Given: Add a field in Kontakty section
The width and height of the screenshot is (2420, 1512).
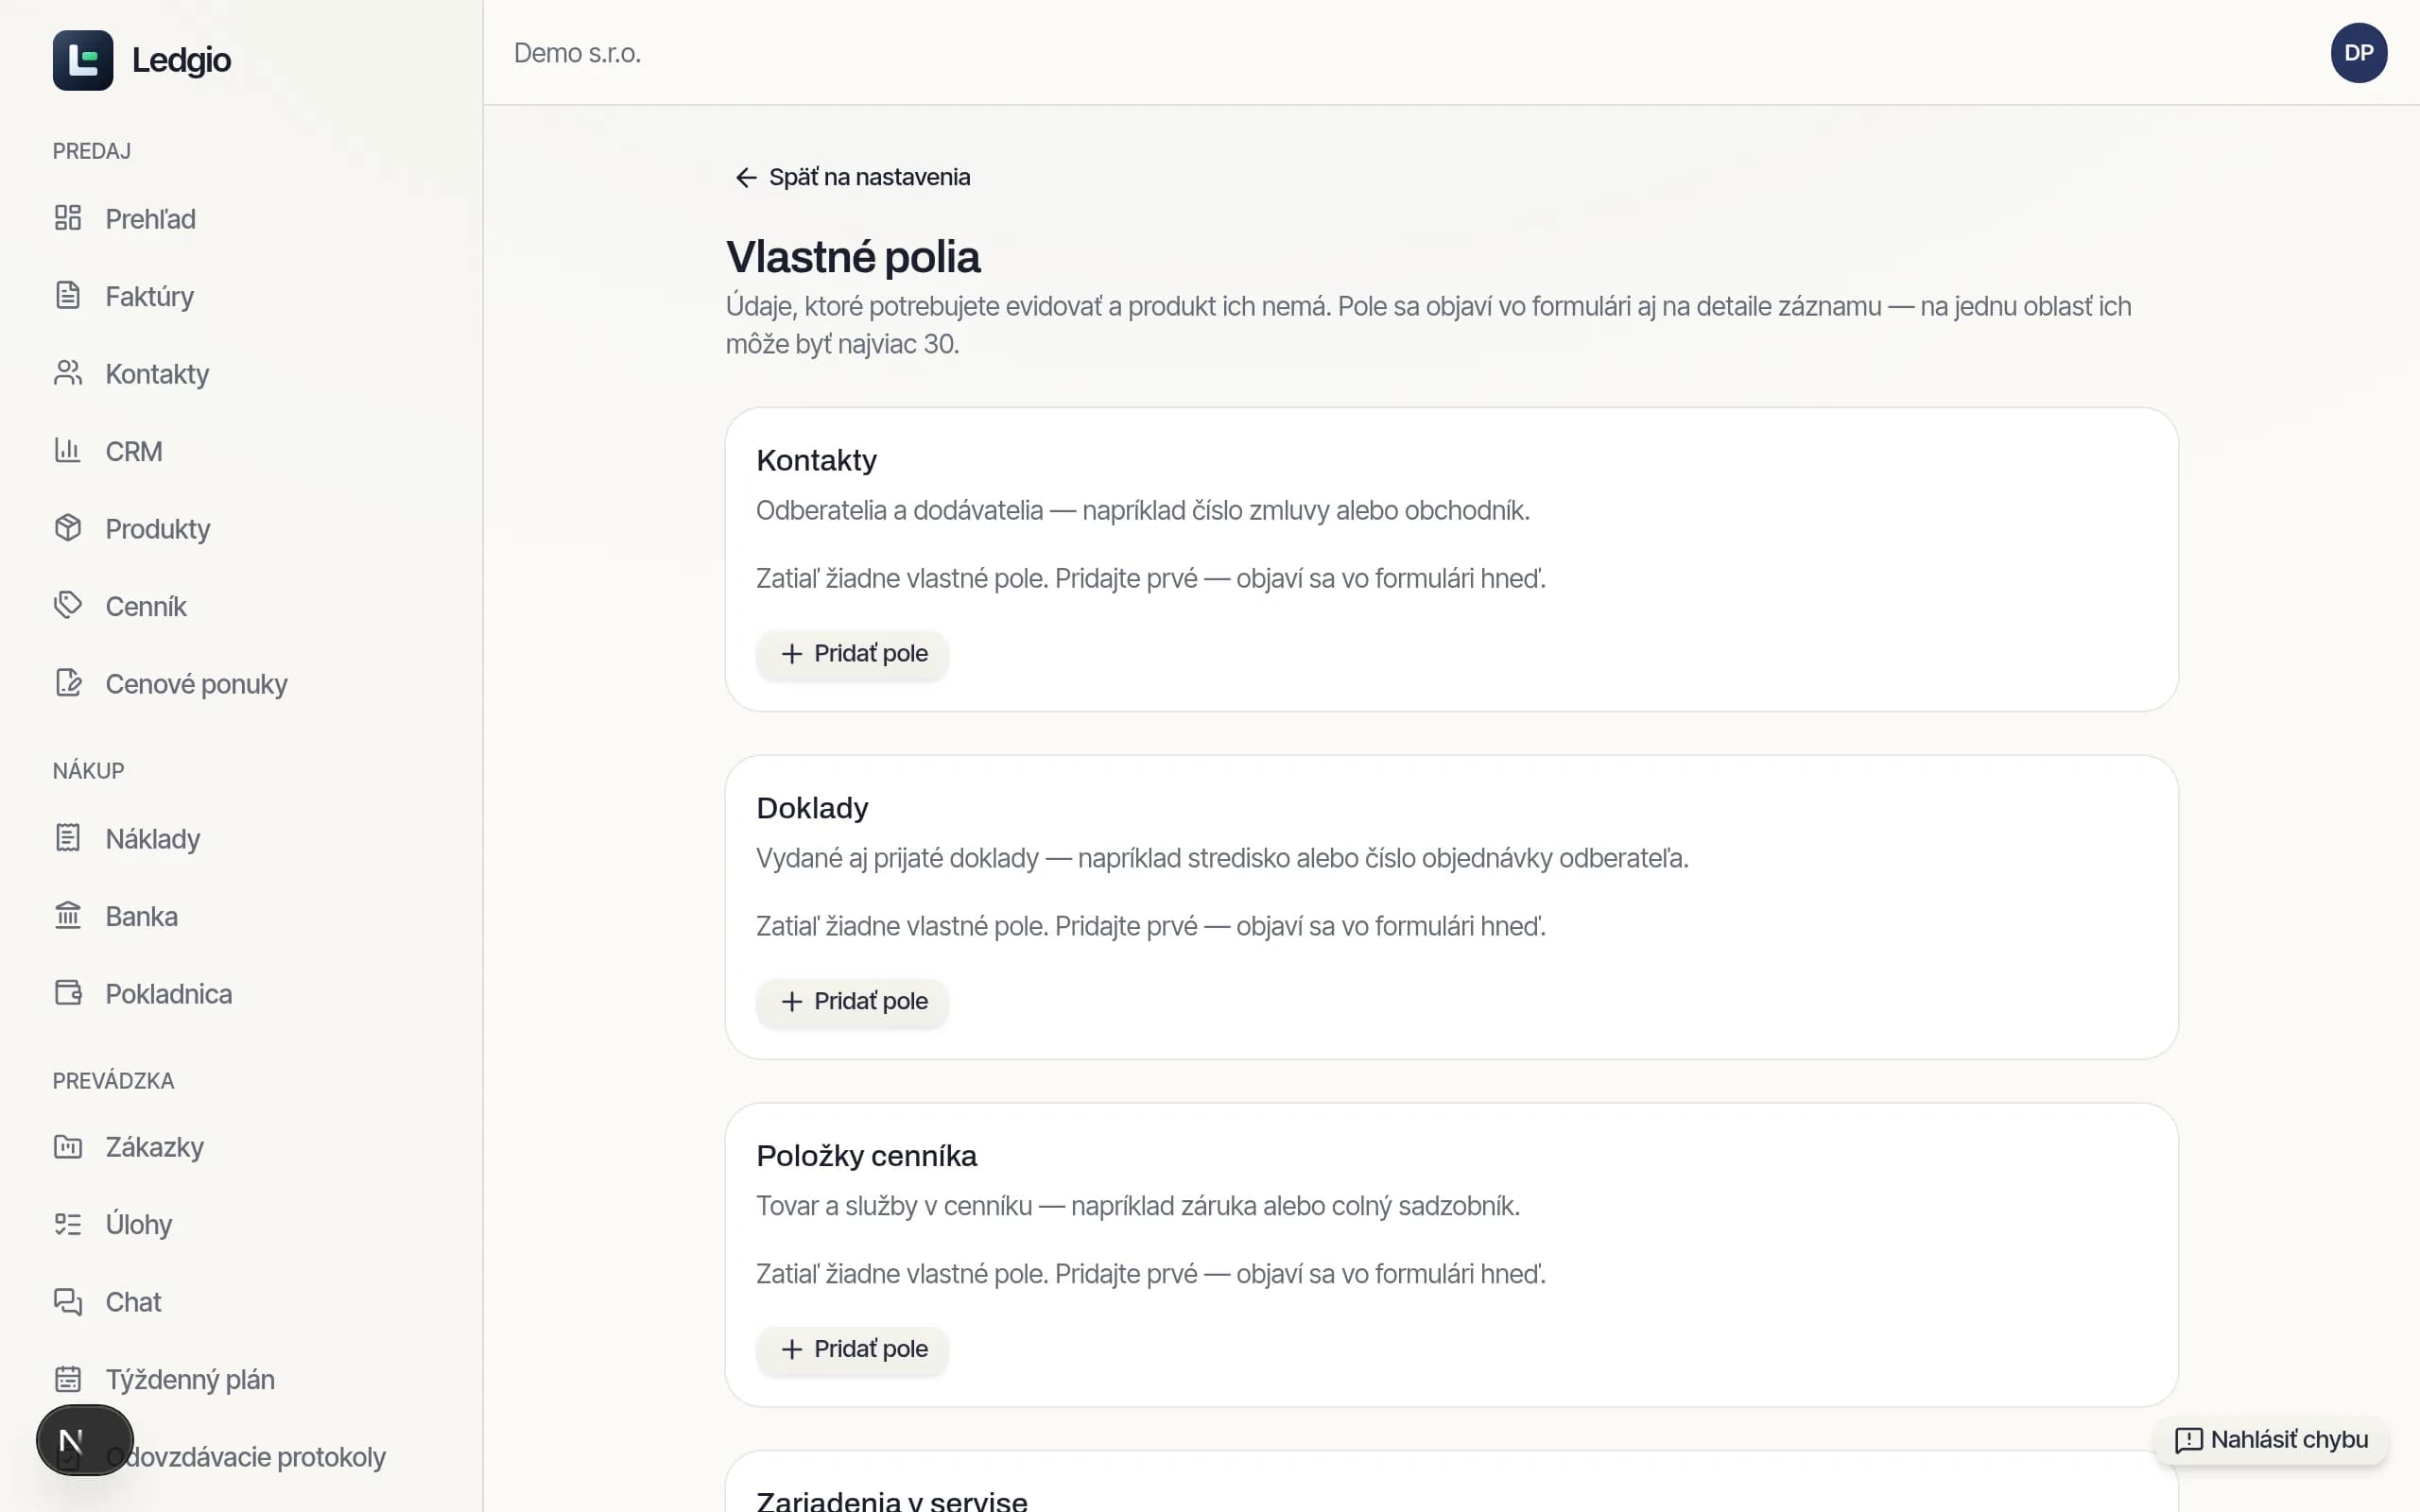Looking at the screenshot, I should point(852,654).
